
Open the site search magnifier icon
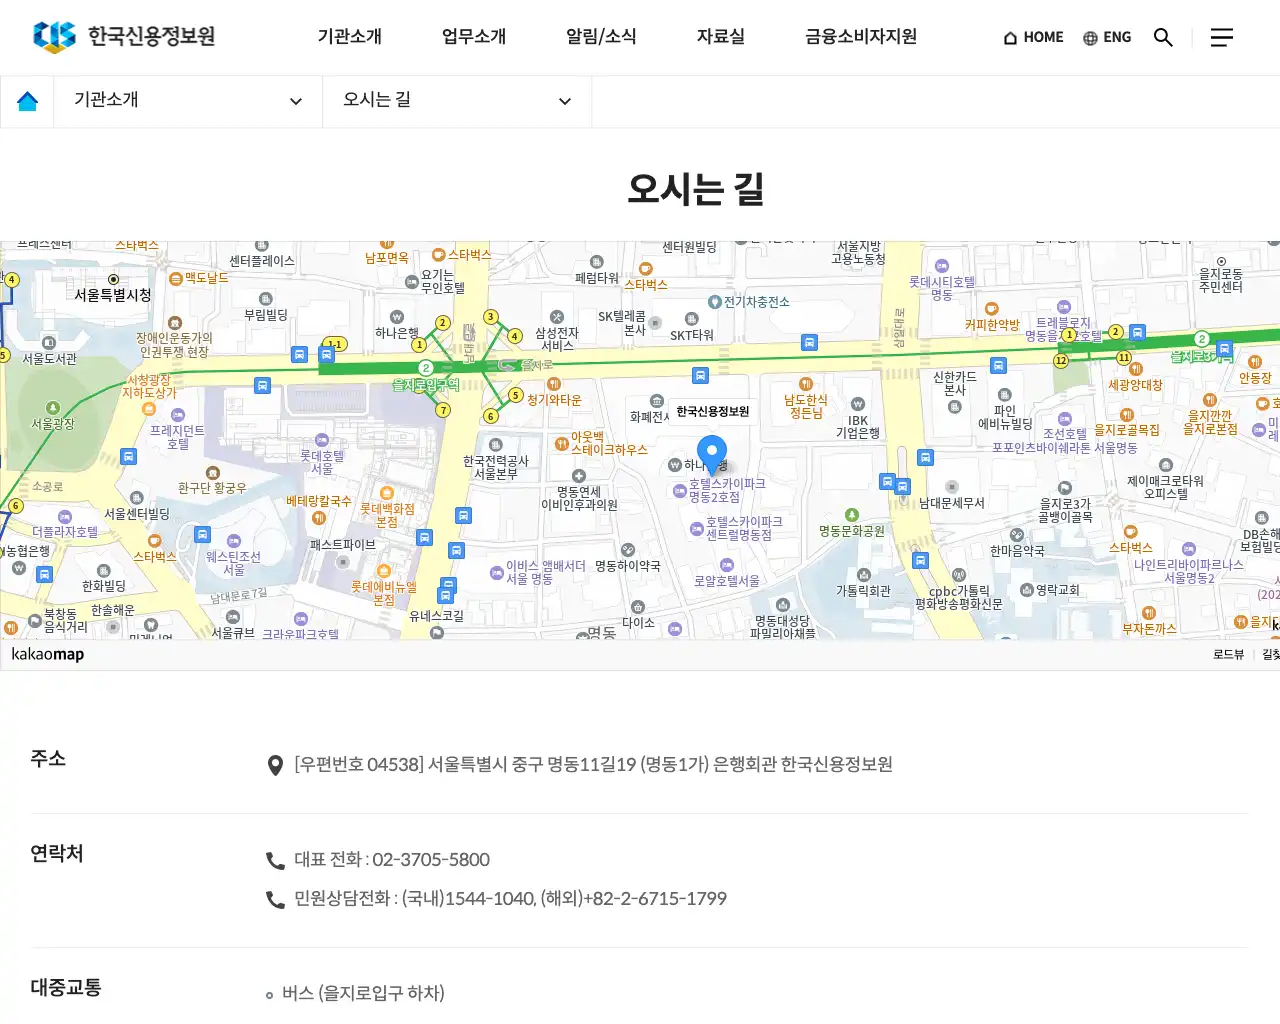point(1163,37)
